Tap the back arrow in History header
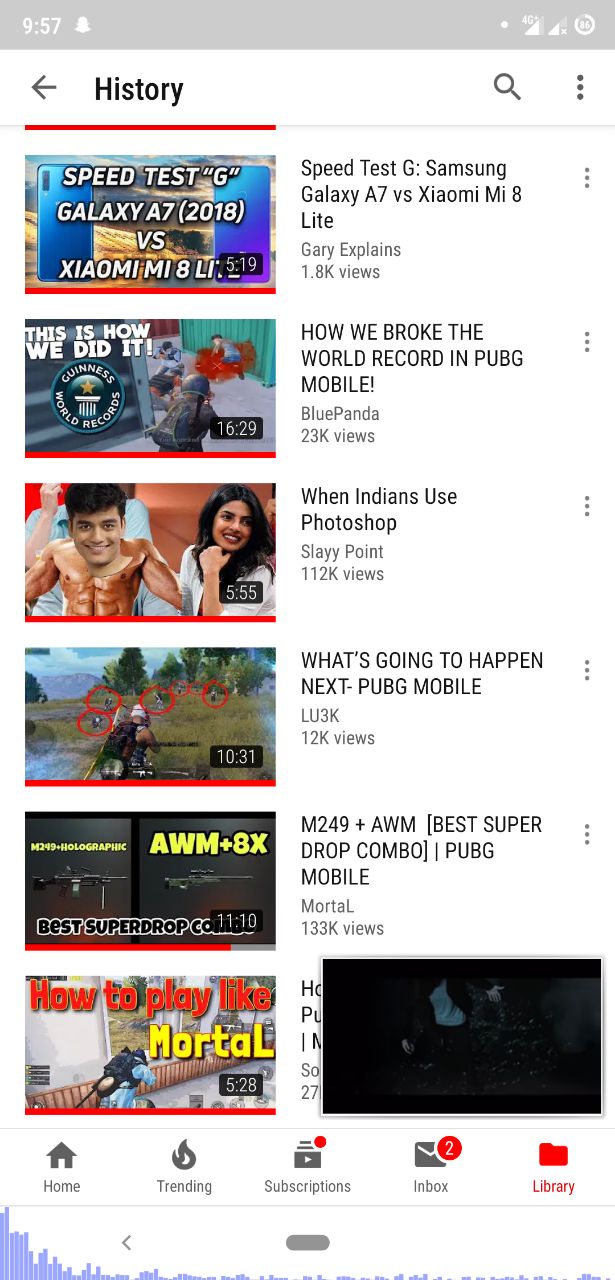Screen dimensions: 615x1280 [x=44, y=88]
